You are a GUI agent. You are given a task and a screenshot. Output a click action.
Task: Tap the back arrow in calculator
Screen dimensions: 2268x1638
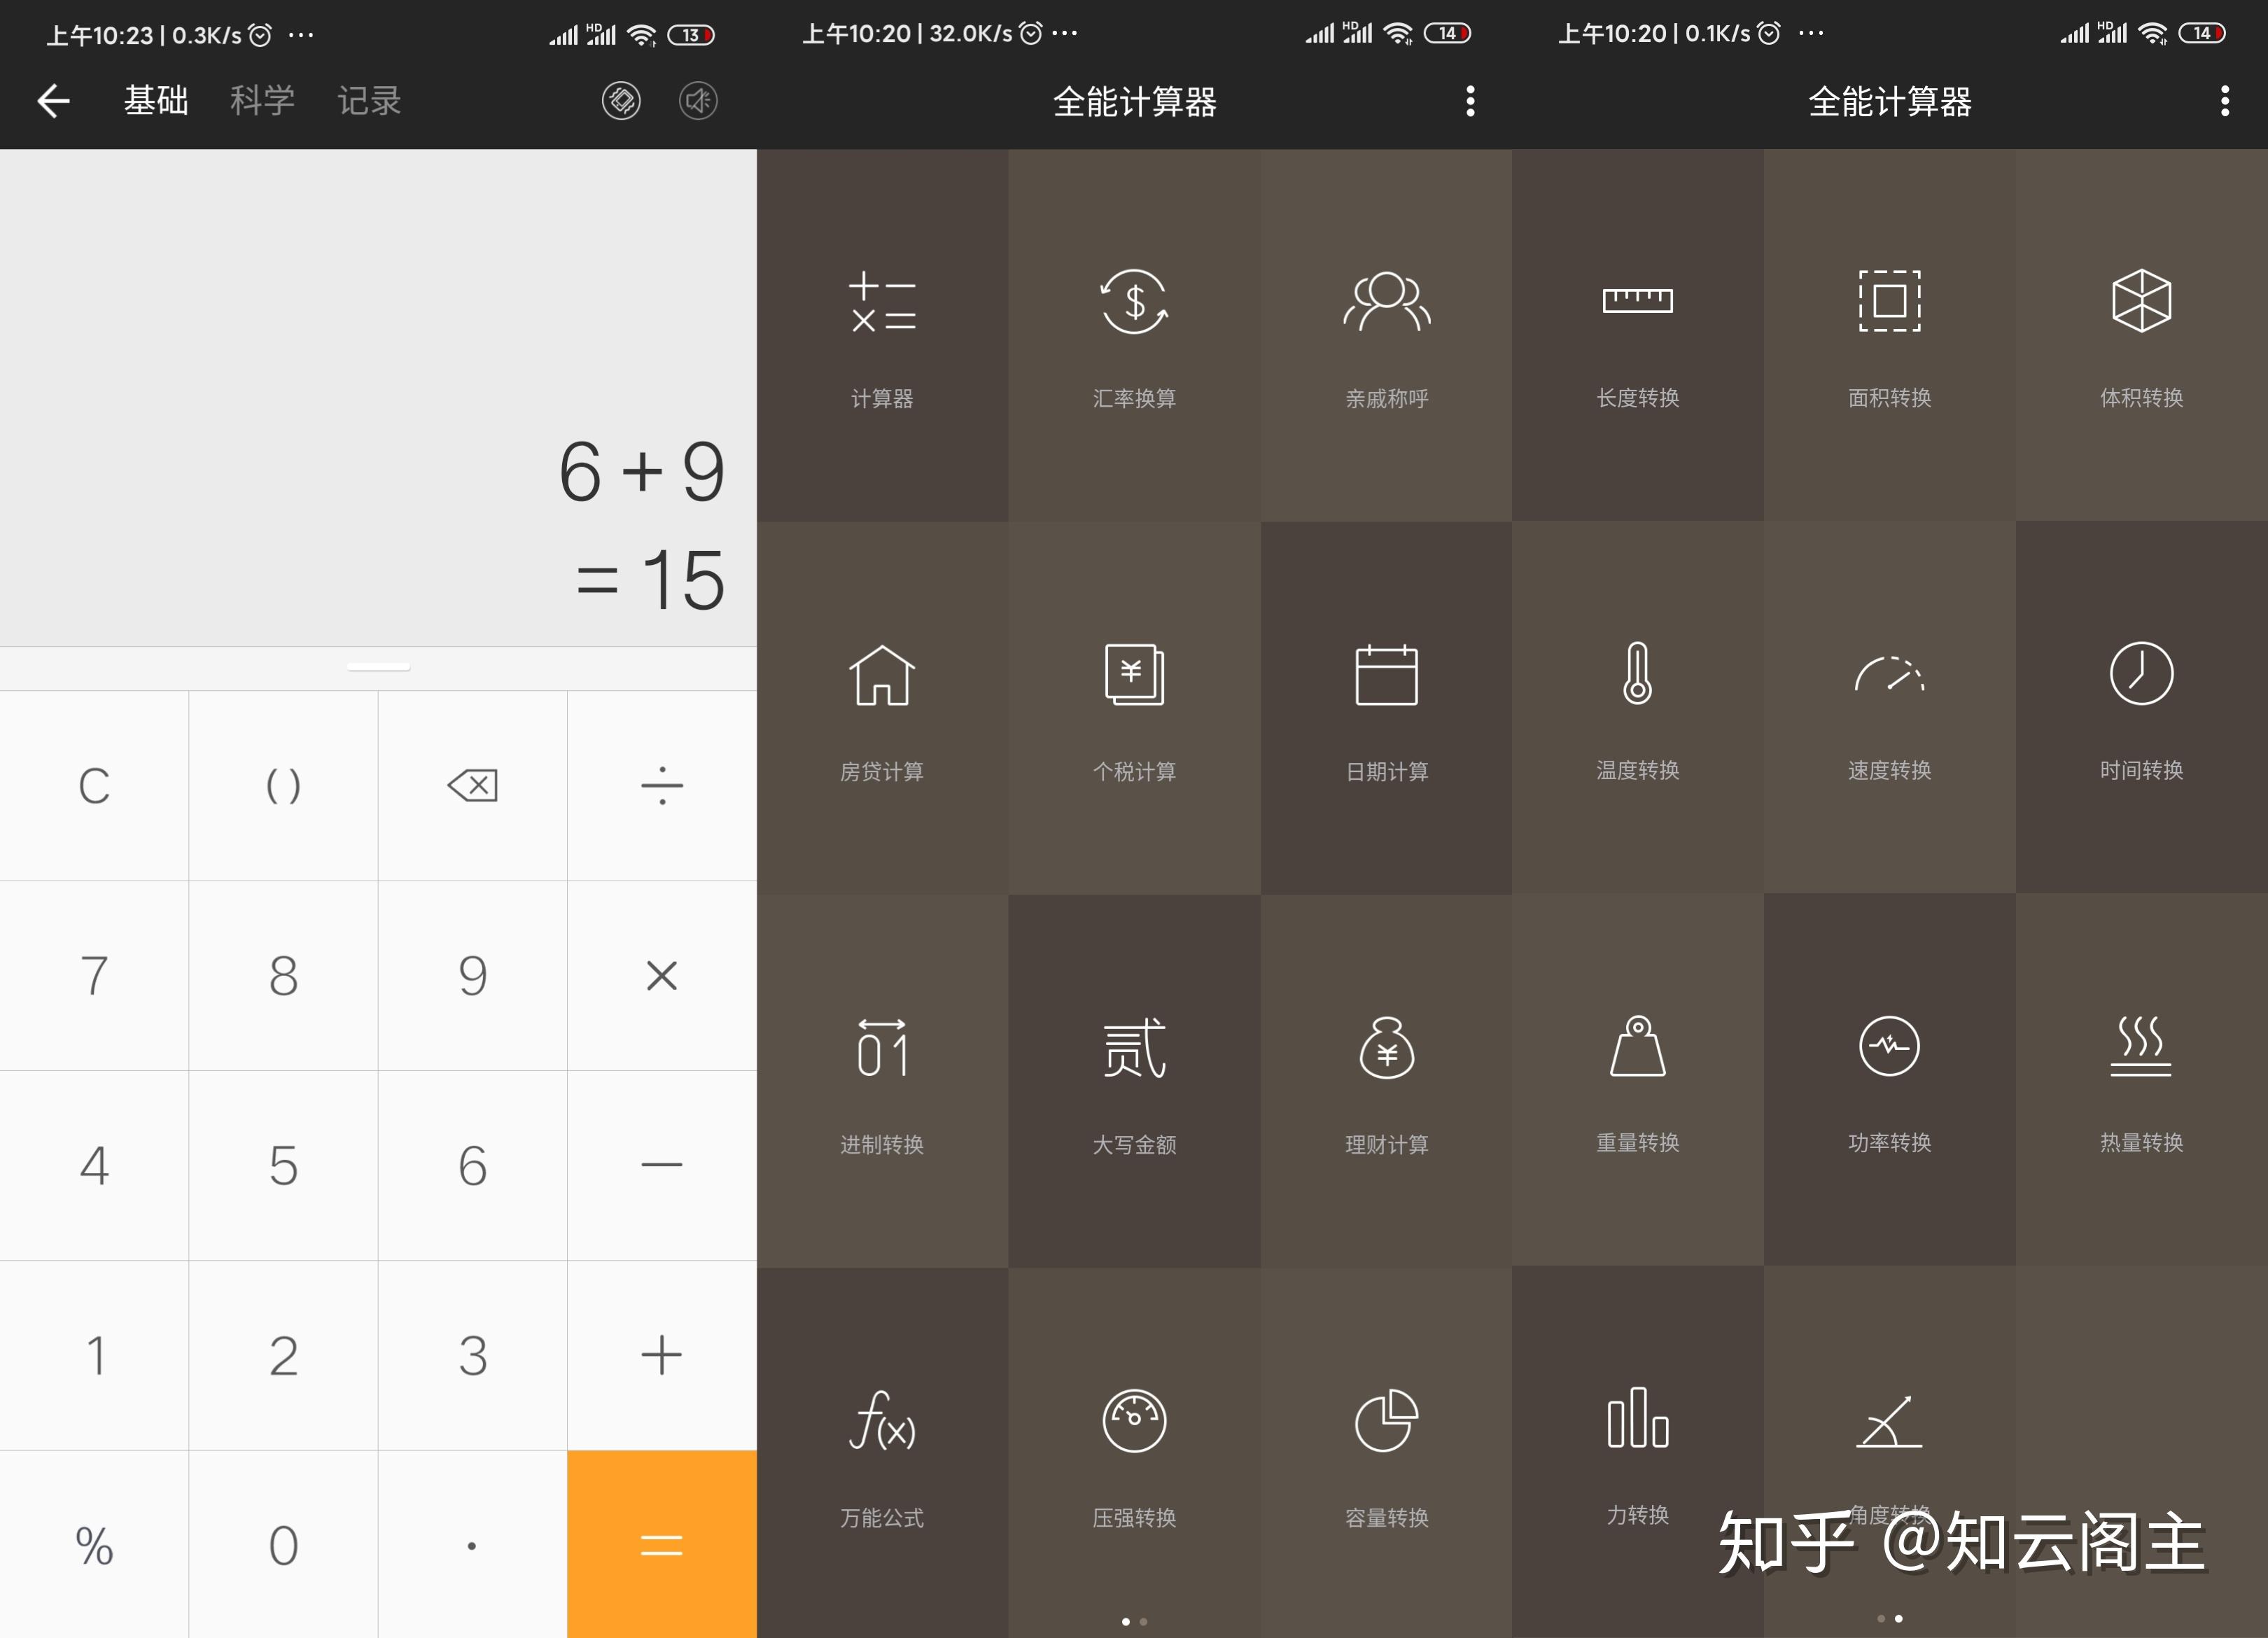click(53, 100)
